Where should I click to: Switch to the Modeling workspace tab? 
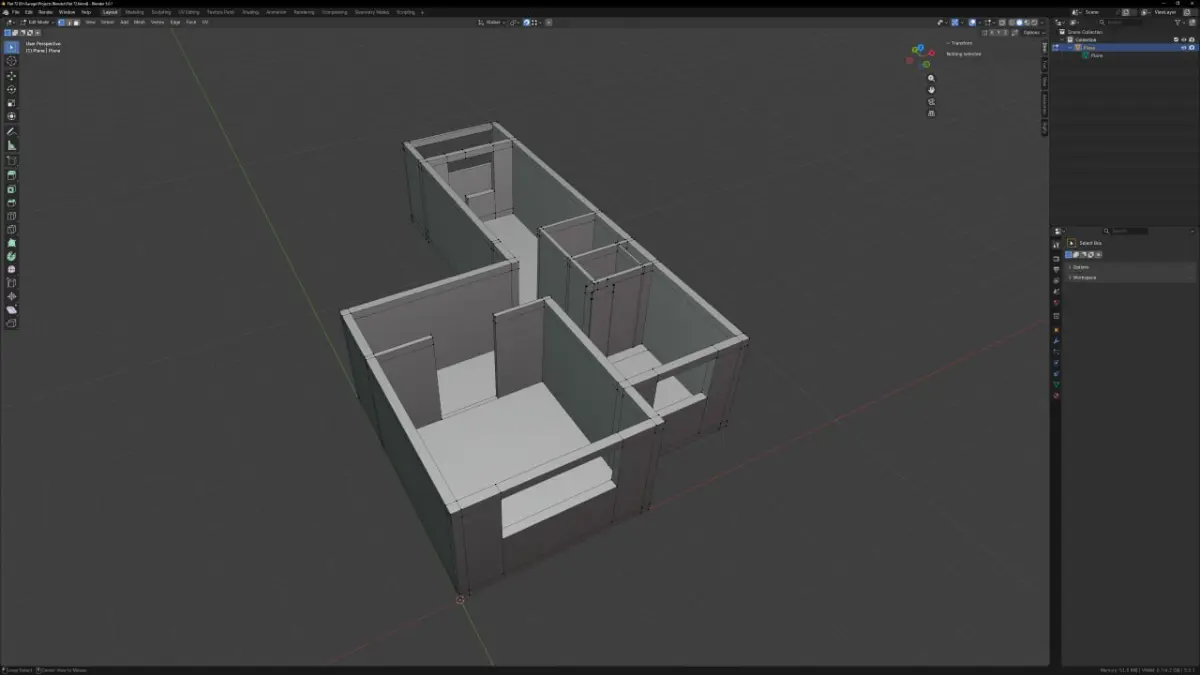click(135, 12)
